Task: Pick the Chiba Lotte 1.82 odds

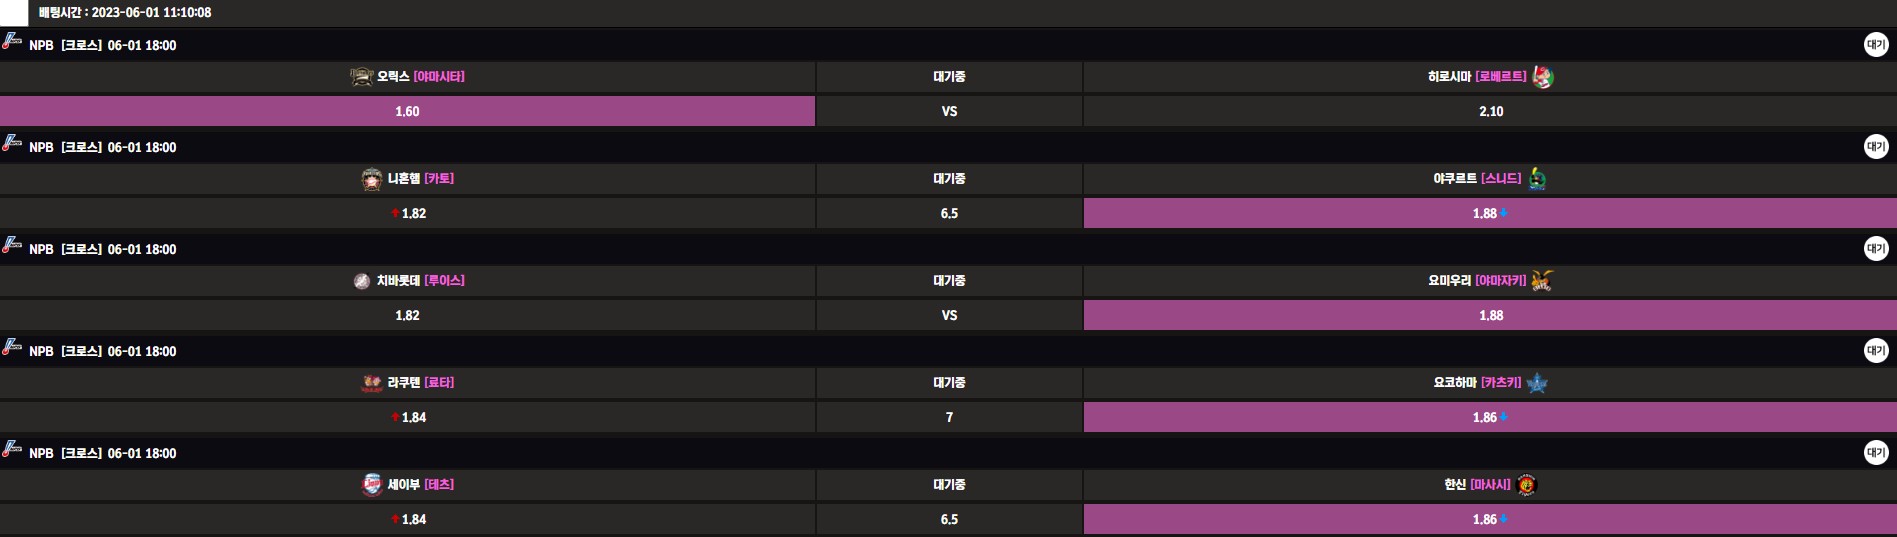Action: click(x=407, y=315)
